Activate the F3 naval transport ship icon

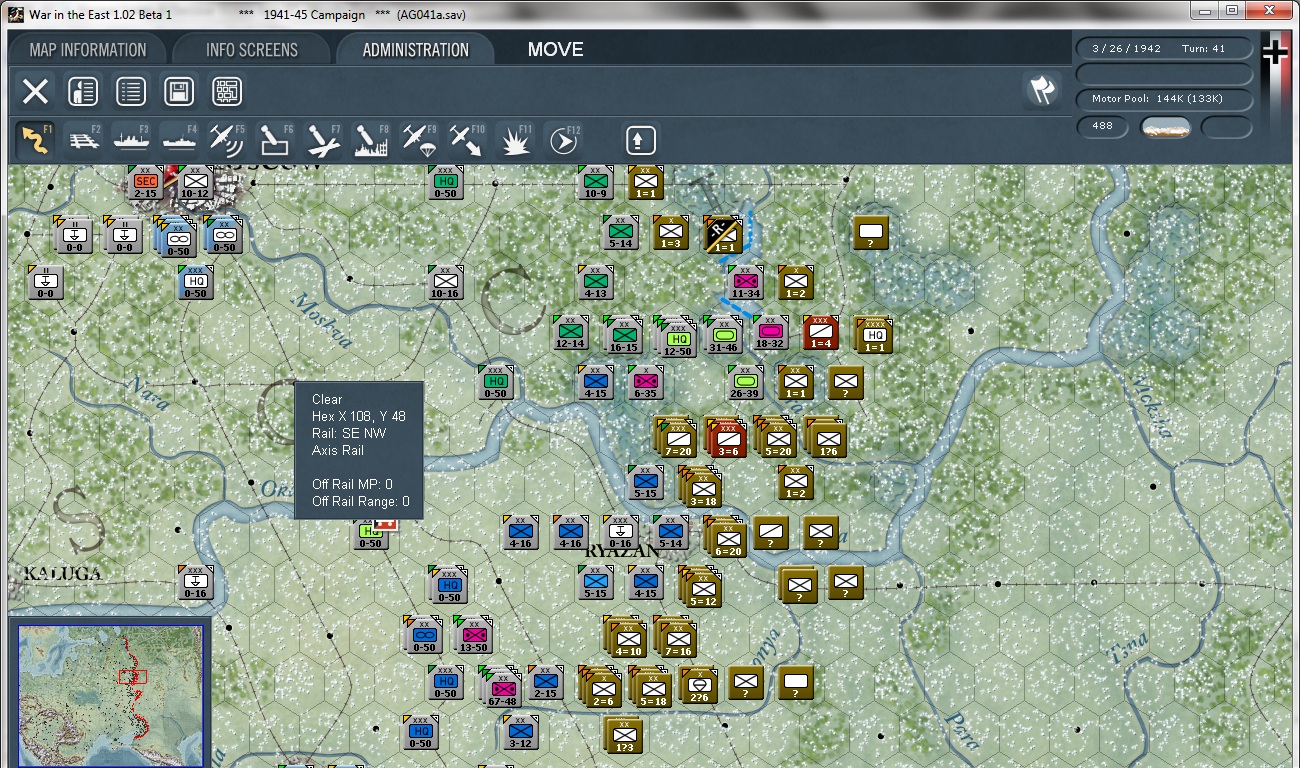(x=131, y=140)
